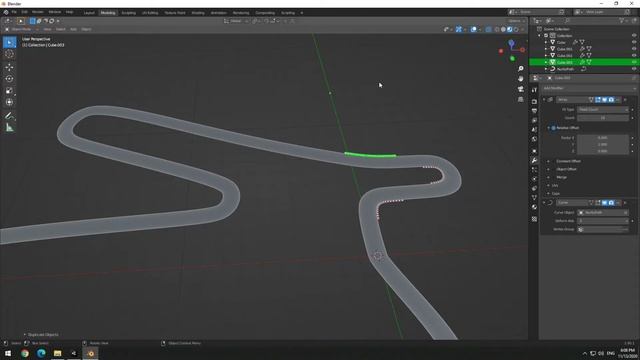The image size is (640, 360).
Task: Hide the Cube object via eye
Action: tap(634, 42)
